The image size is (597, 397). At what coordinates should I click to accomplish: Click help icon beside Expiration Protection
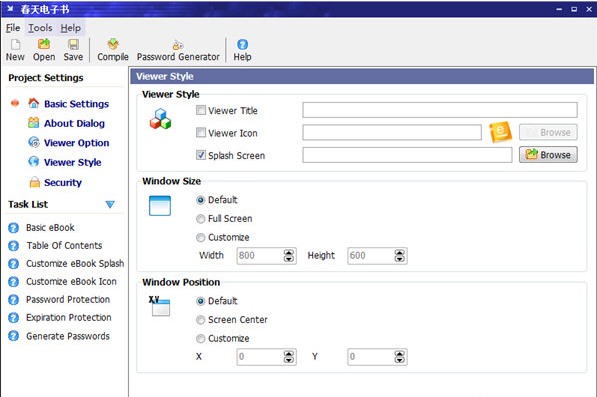click(13, 318)
